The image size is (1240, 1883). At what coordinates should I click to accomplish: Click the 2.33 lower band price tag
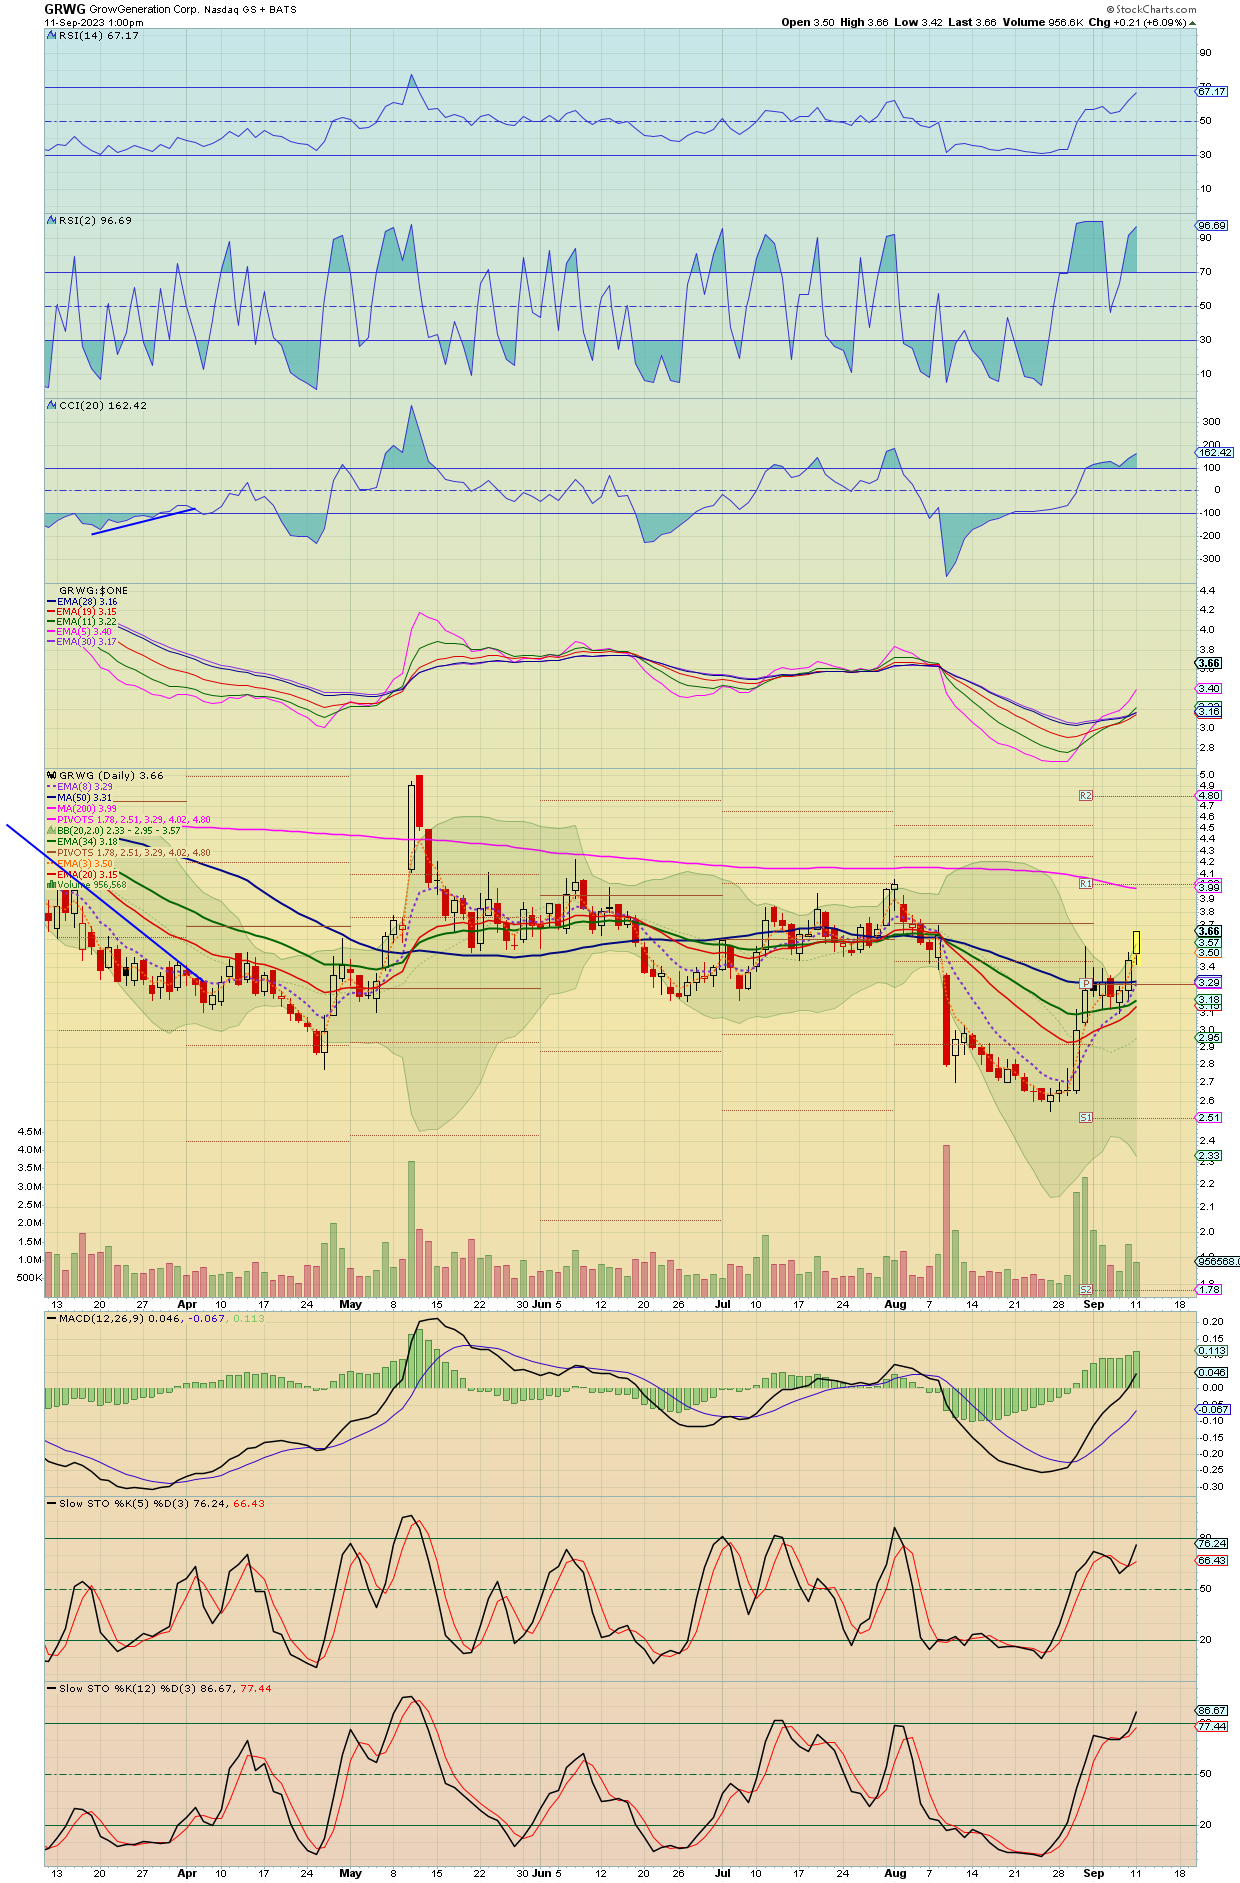[1209, 1155]
